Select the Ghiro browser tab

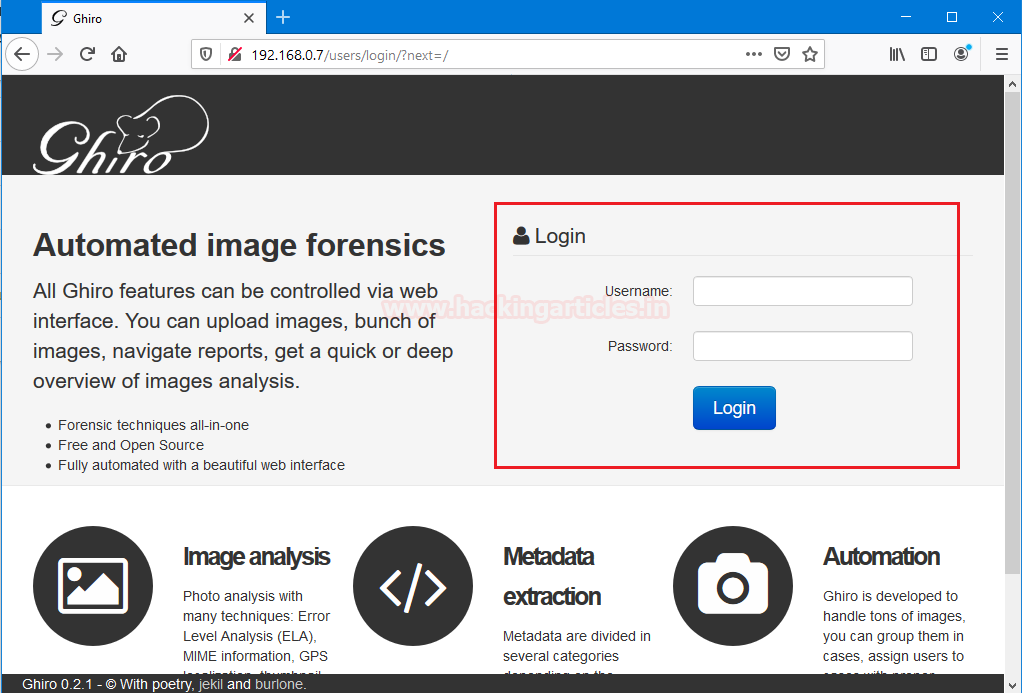coord(154,18)
